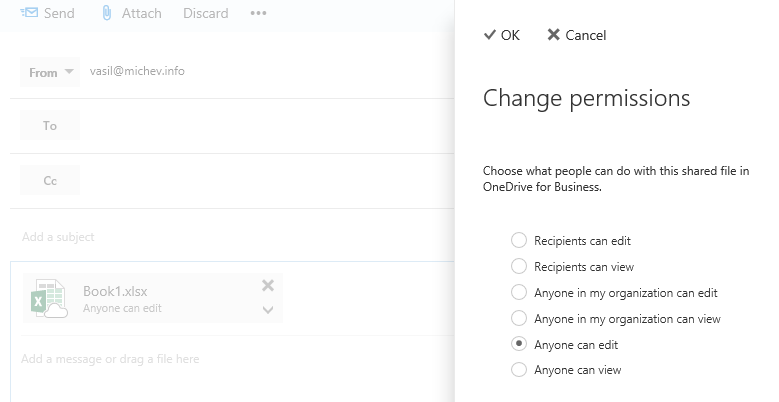779x402 pixels.
Task: Select Recipients can view option
Action: point(518,267)
